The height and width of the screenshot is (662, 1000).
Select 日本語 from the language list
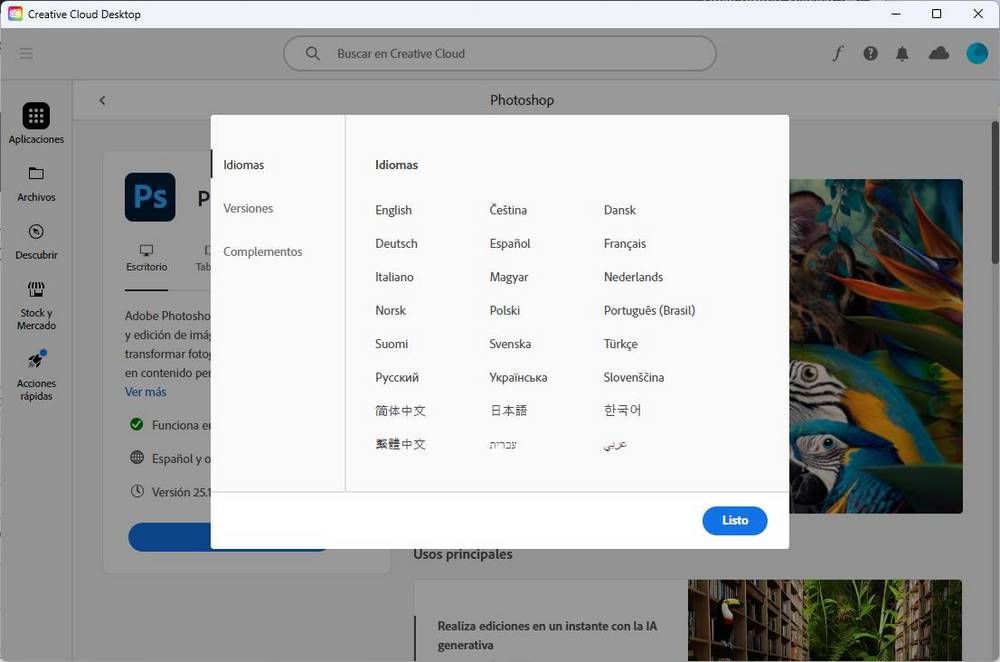click(x=507, y=410)
